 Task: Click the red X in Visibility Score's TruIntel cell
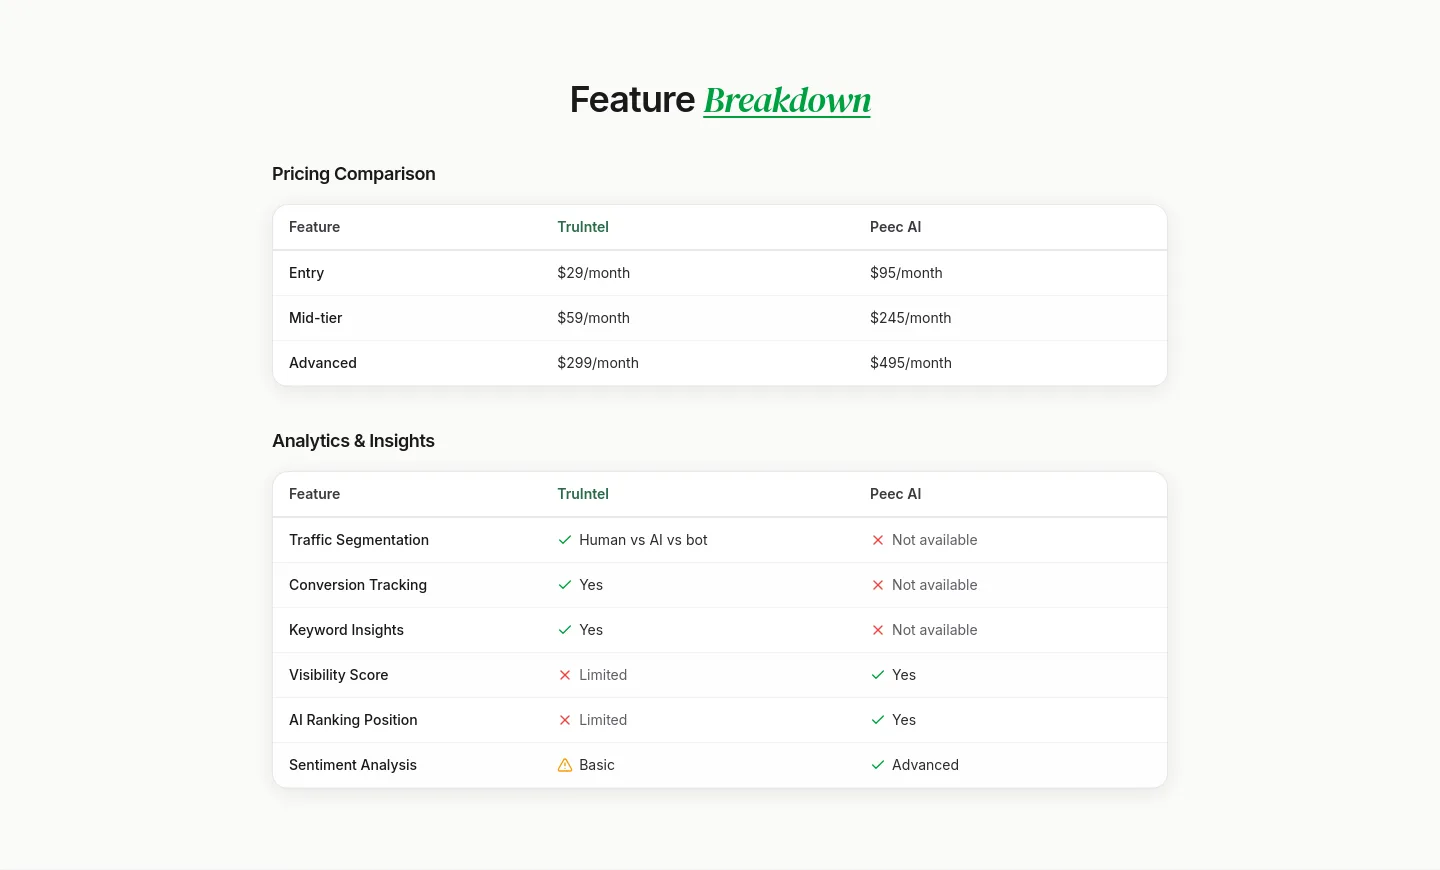pyautogui.click(x=565, y=675)
